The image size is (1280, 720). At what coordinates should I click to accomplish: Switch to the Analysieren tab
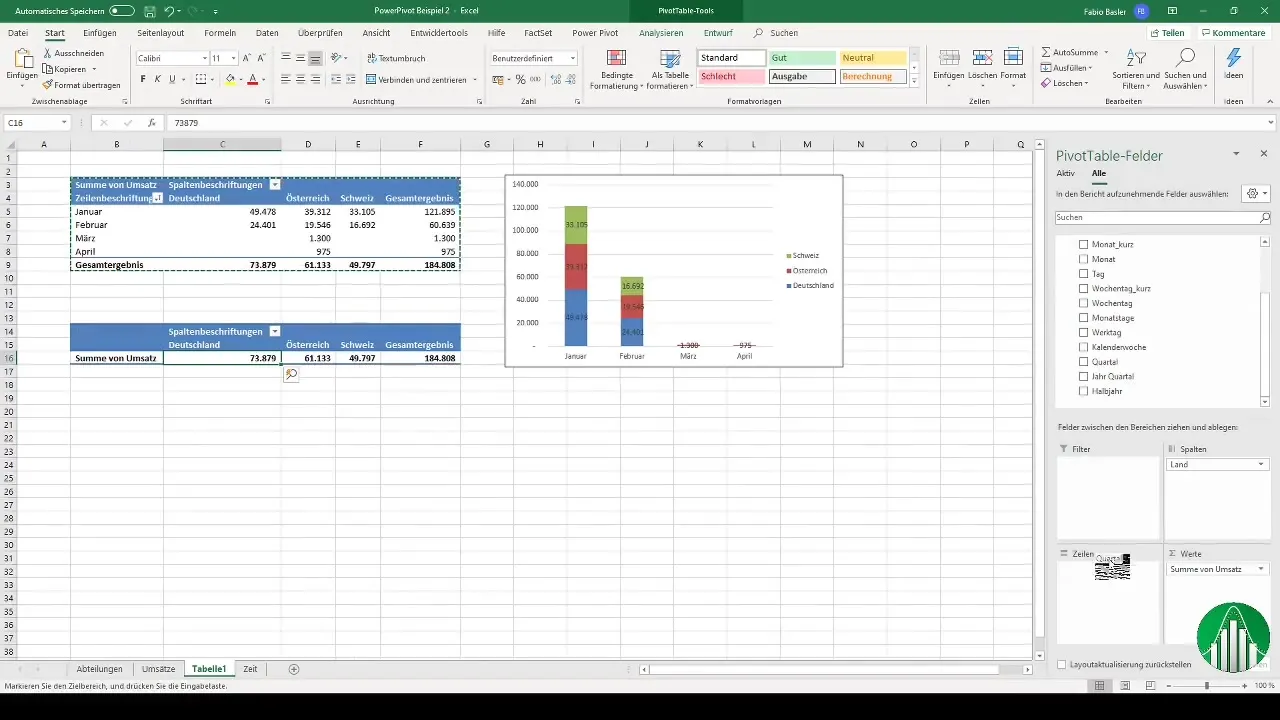click(661, 33)
